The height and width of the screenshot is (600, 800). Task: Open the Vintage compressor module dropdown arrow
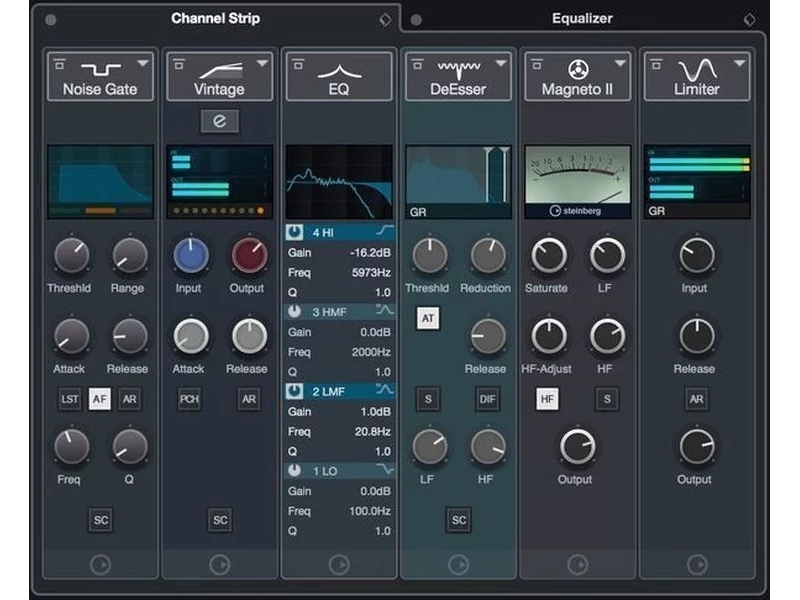point(262,63)
